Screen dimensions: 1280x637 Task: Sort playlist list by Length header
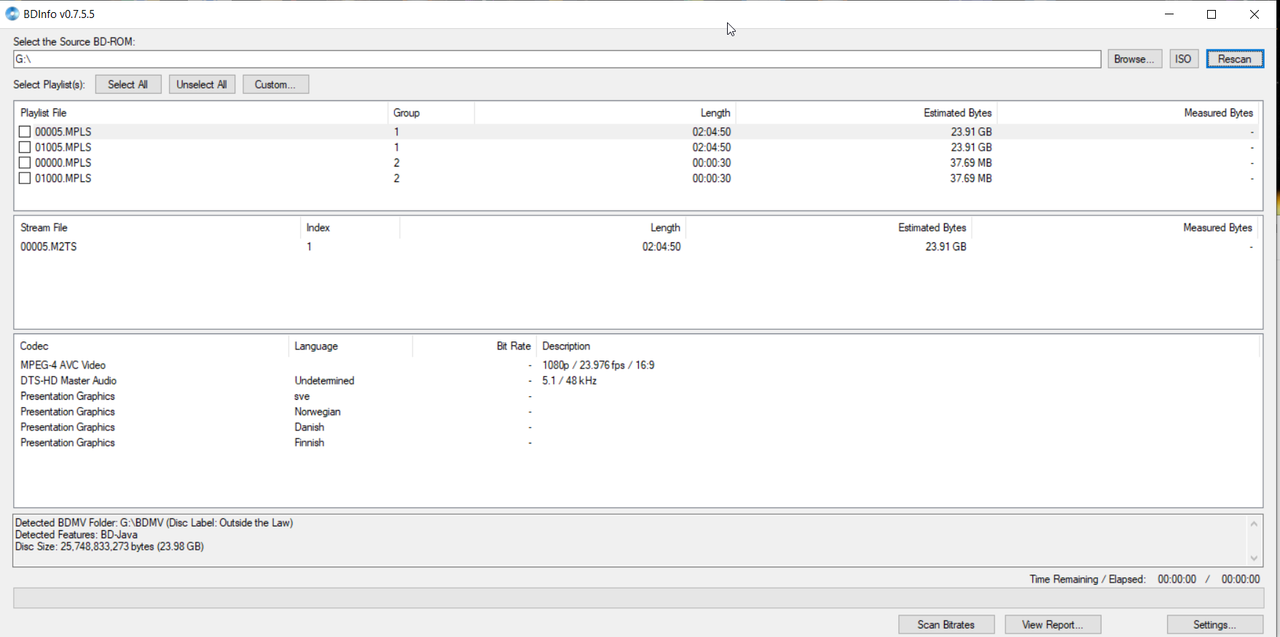tap(606, 113)
